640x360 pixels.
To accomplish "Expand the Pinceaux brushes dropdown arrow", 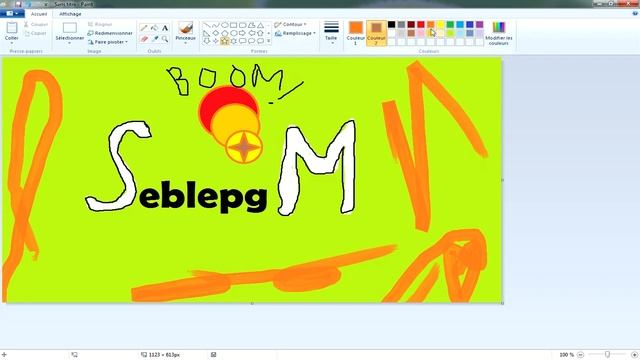I will coord(186,43).
